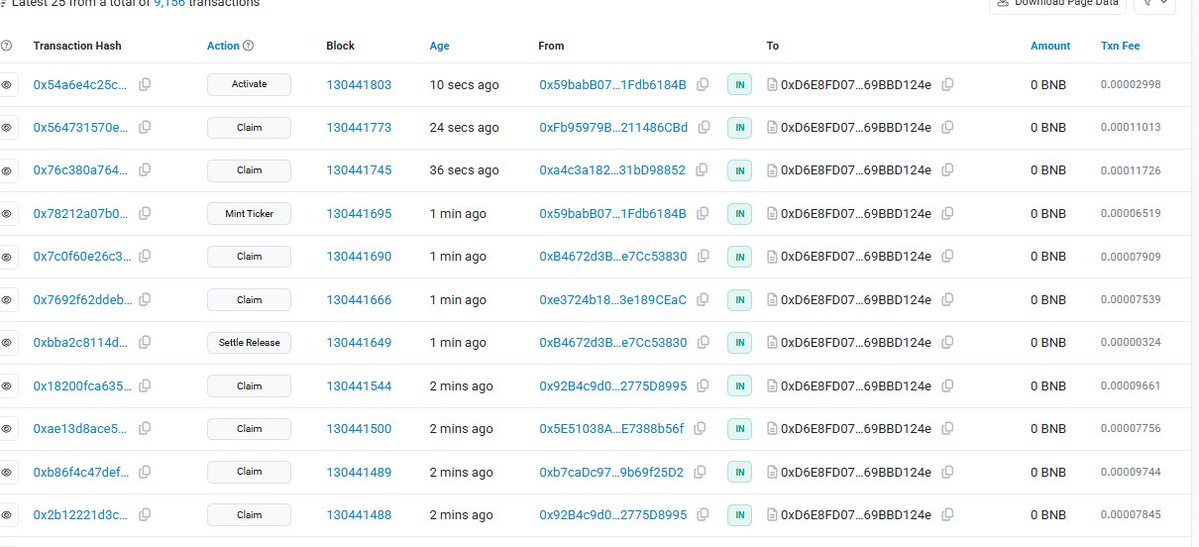This screenshot has width=1199, height=547.
Task: Preview transaction 0xae13d8ace5 with eye icon
Action: point(7,428)
